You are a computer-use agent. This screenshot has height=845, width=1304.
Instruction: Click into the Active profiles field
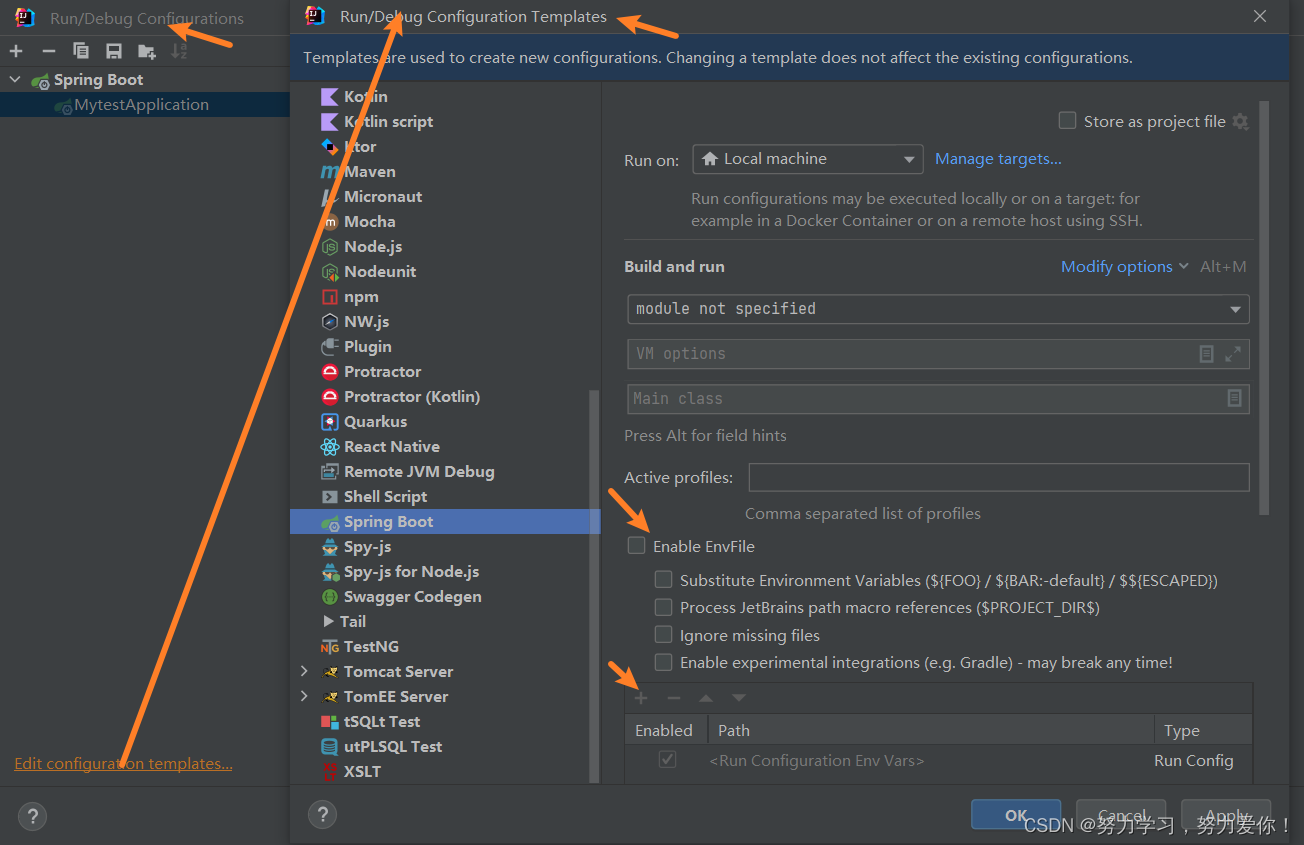(999, 477)
